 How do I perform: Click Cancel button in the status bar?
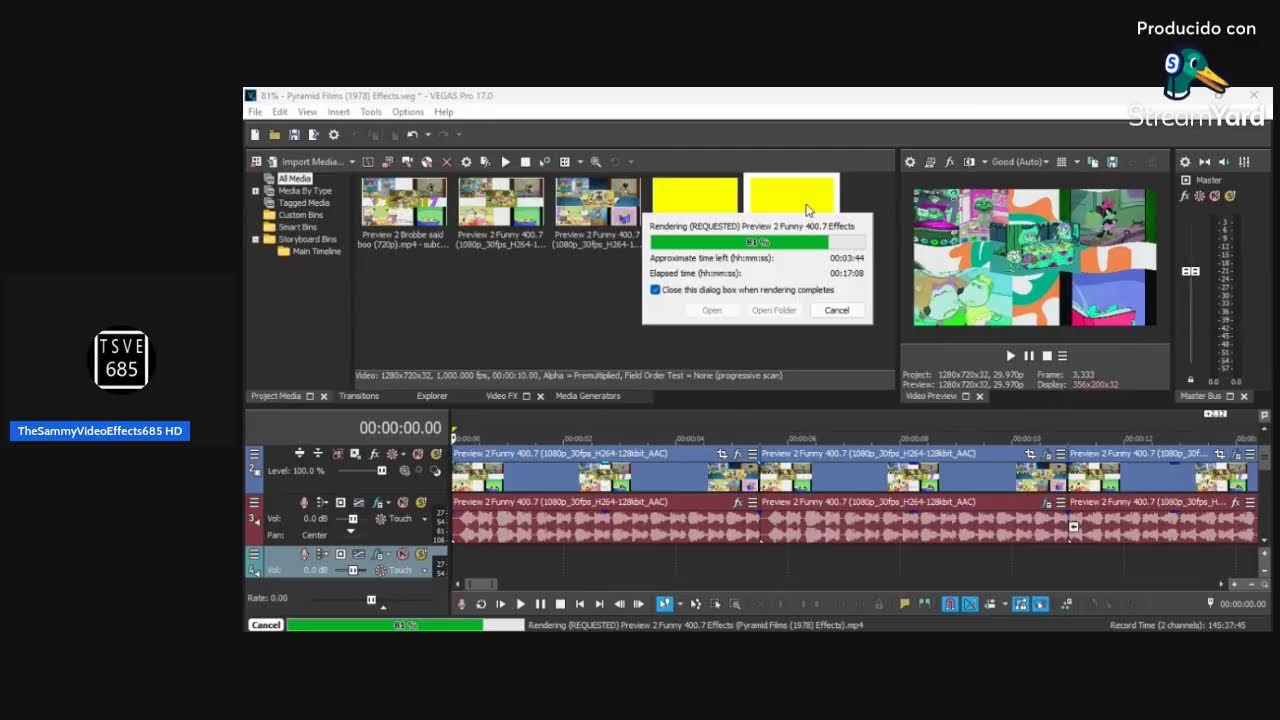[x=266, y=625]
